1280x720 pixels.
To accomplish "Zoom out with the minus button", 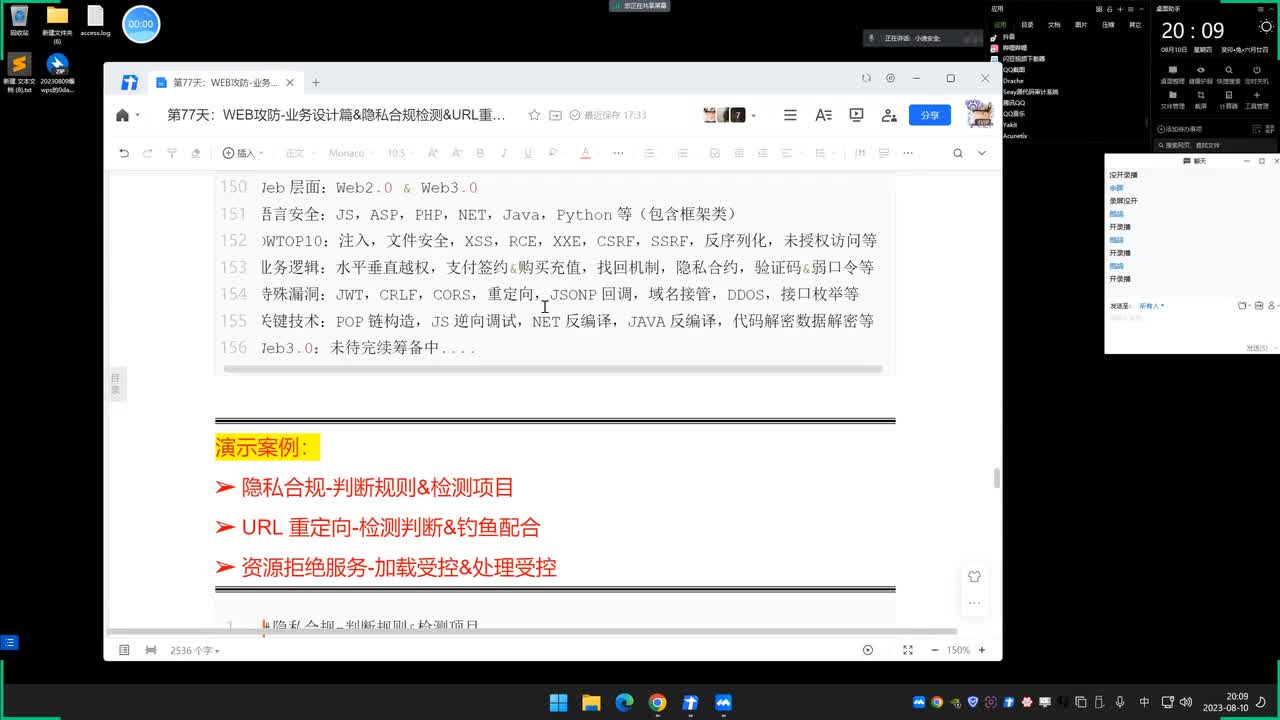I will 934,650.
